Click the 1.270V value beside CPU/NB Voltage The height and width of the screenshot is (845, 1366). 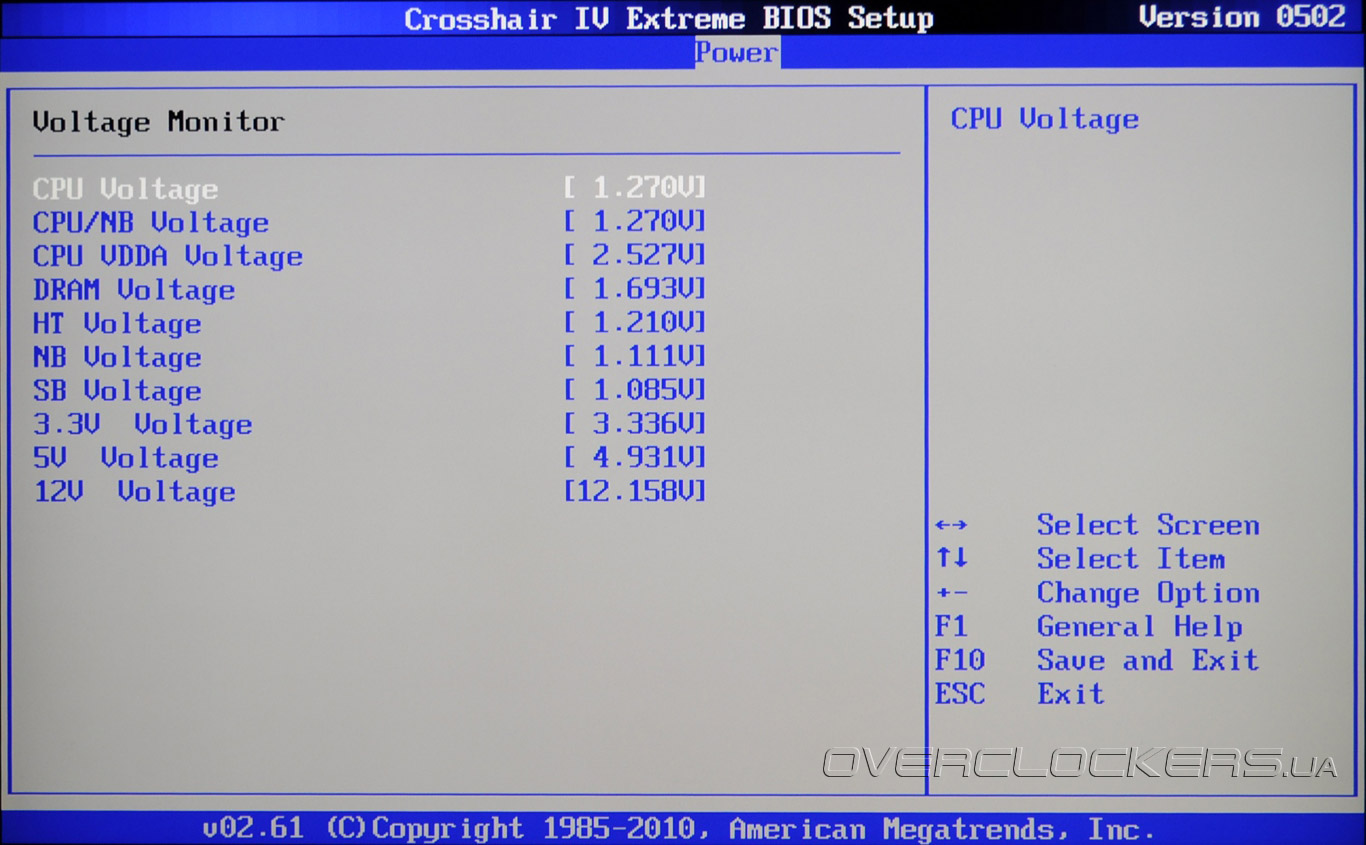coord(635,221)
